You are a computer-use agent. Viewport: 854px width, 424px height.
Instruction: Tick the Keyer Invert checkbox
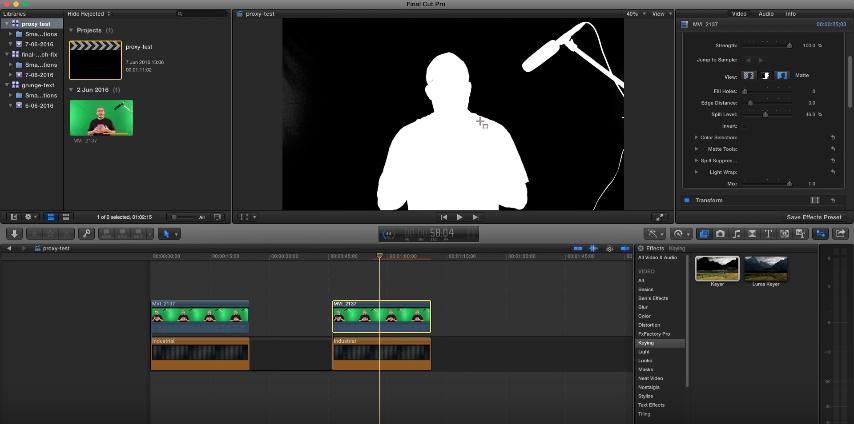[745, 126]
